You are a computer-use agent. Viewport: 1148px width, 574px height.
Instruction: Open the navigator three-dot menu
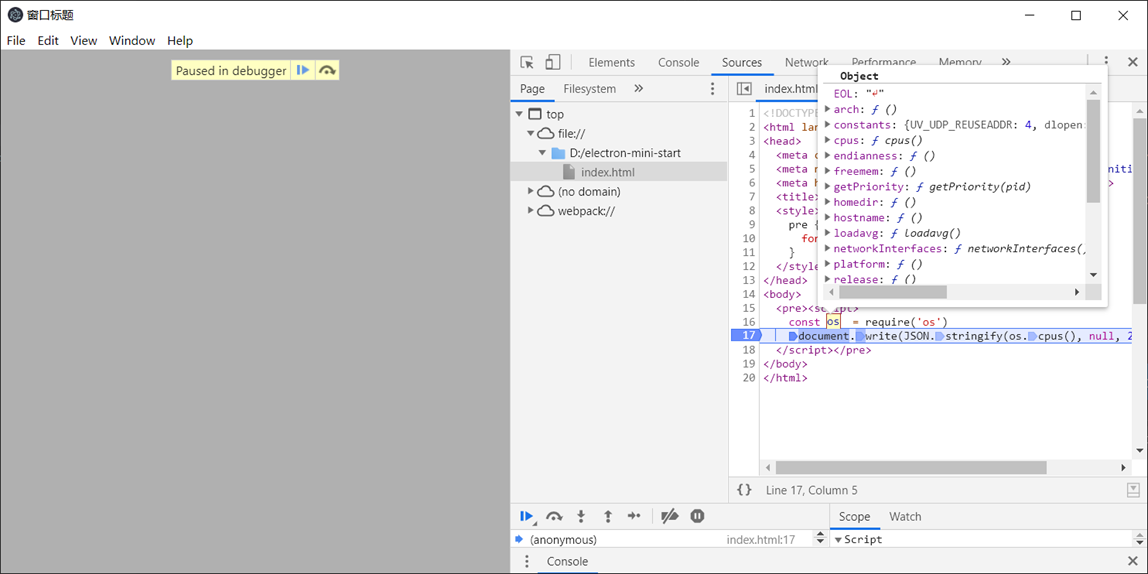click(712, 89)
